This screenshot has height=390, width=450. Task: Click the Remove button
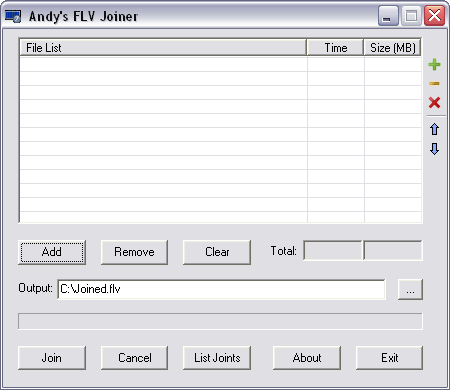click(134, 252)
